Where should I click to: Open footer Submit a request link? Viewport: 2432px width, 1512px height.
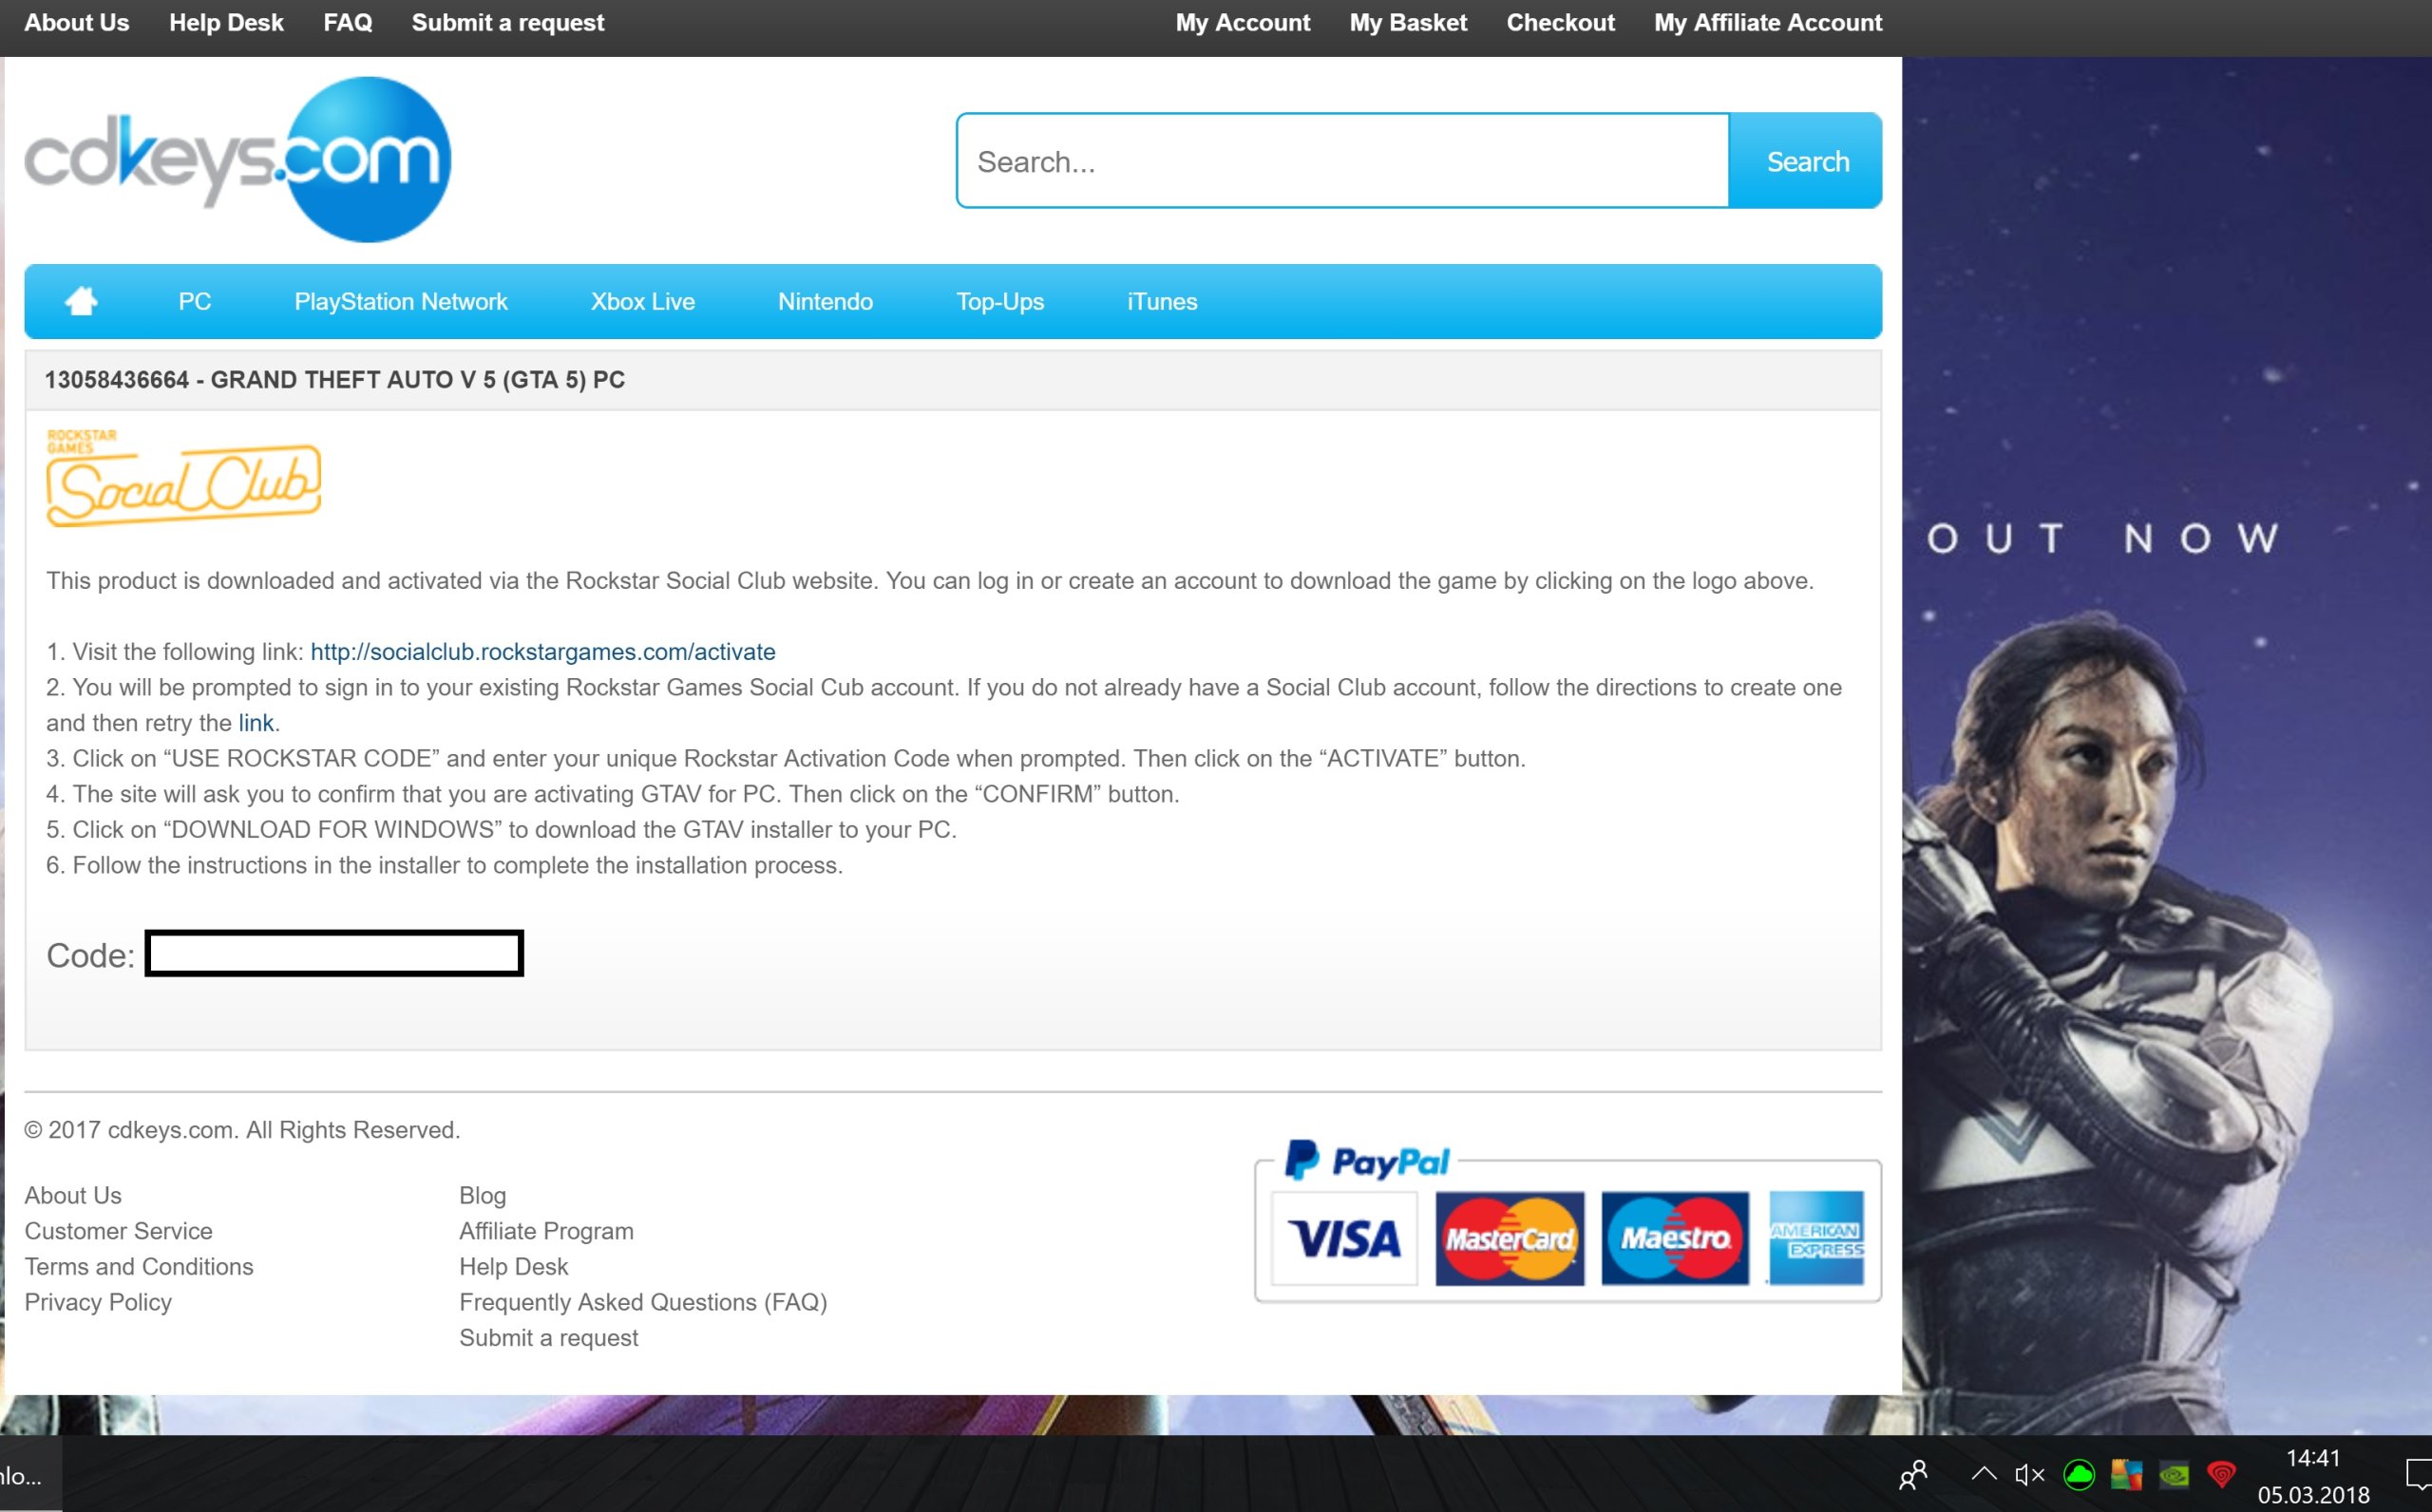548,1338
